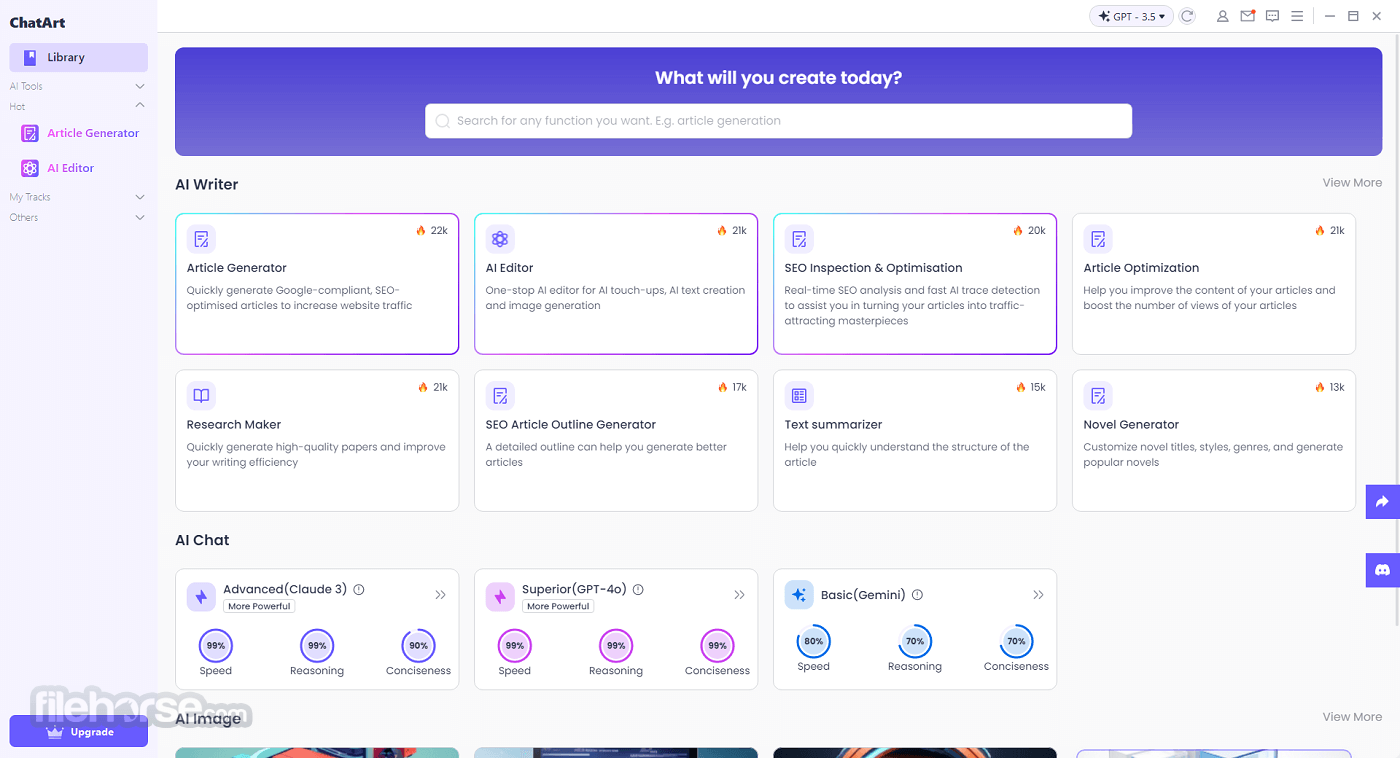Click the Text summarizer card title
1400x758 pixels.
tap(833, 425)
